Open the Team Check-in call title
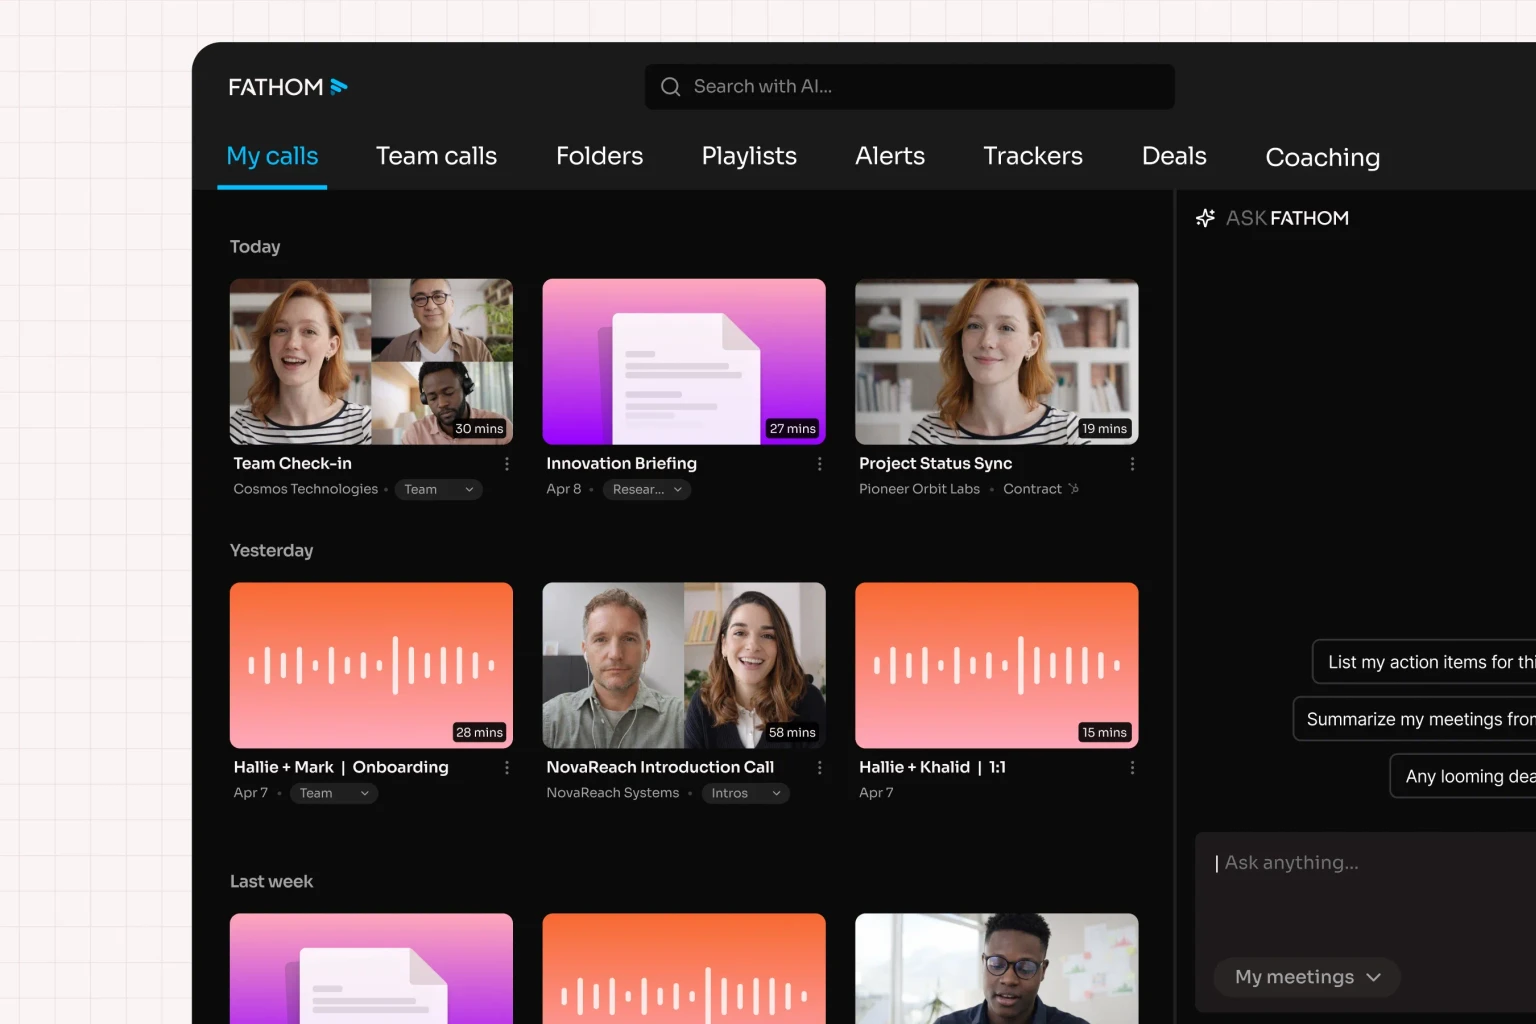Screen dimensions: 1536x1024 click(293, 464)
